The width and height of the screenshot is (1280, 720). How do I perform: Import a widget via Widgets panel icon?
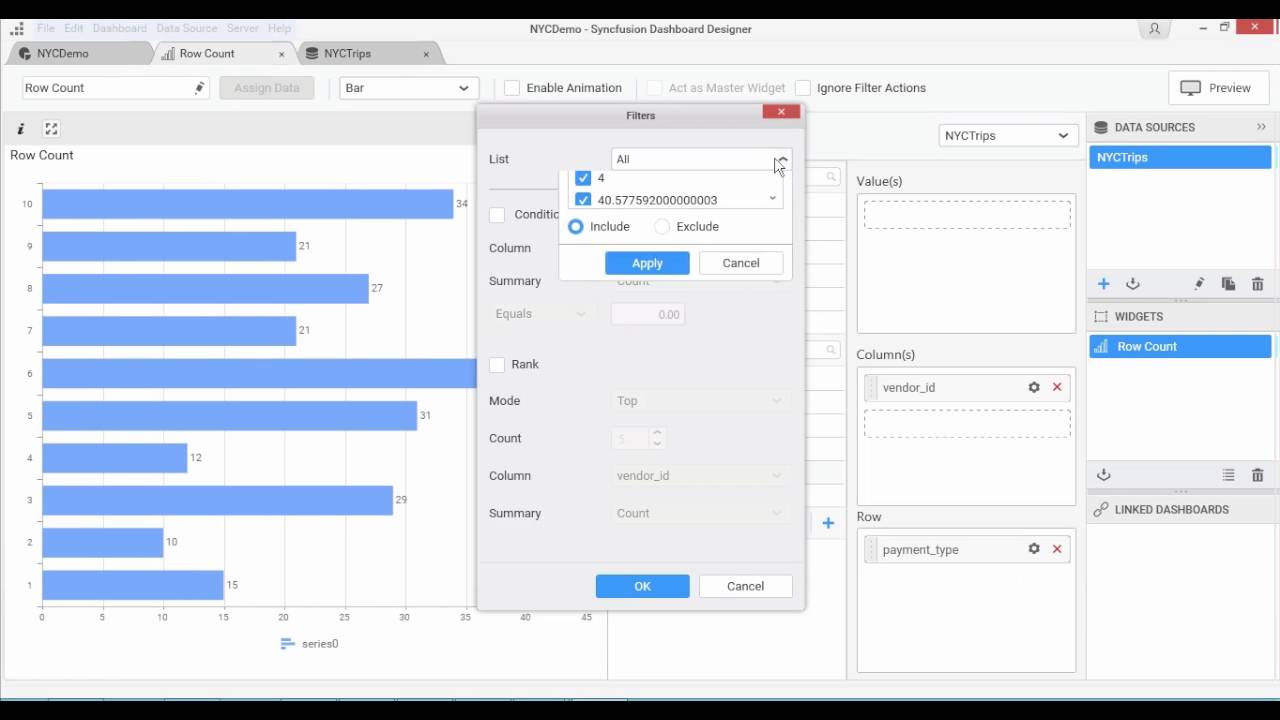tap(1103, 475)
